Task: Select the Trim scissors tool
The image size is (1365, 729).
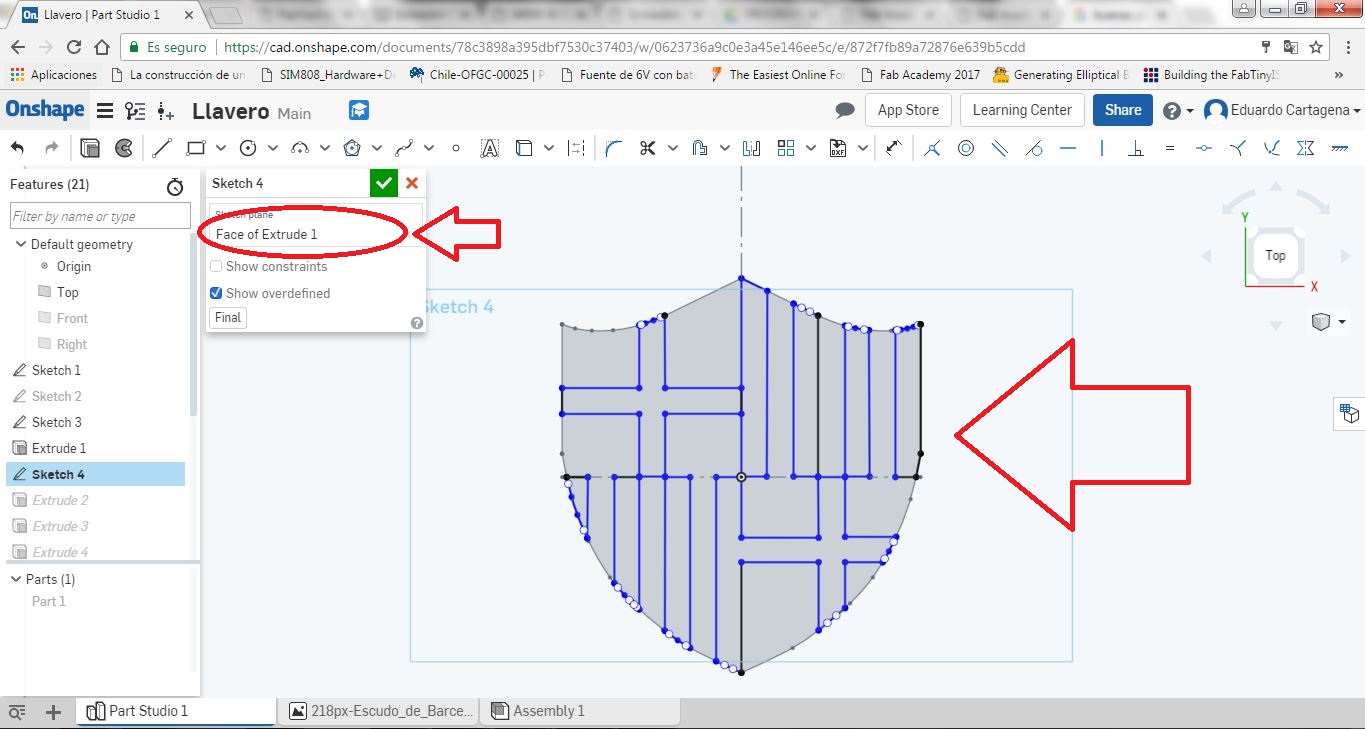Action: (x=647, y=148)
